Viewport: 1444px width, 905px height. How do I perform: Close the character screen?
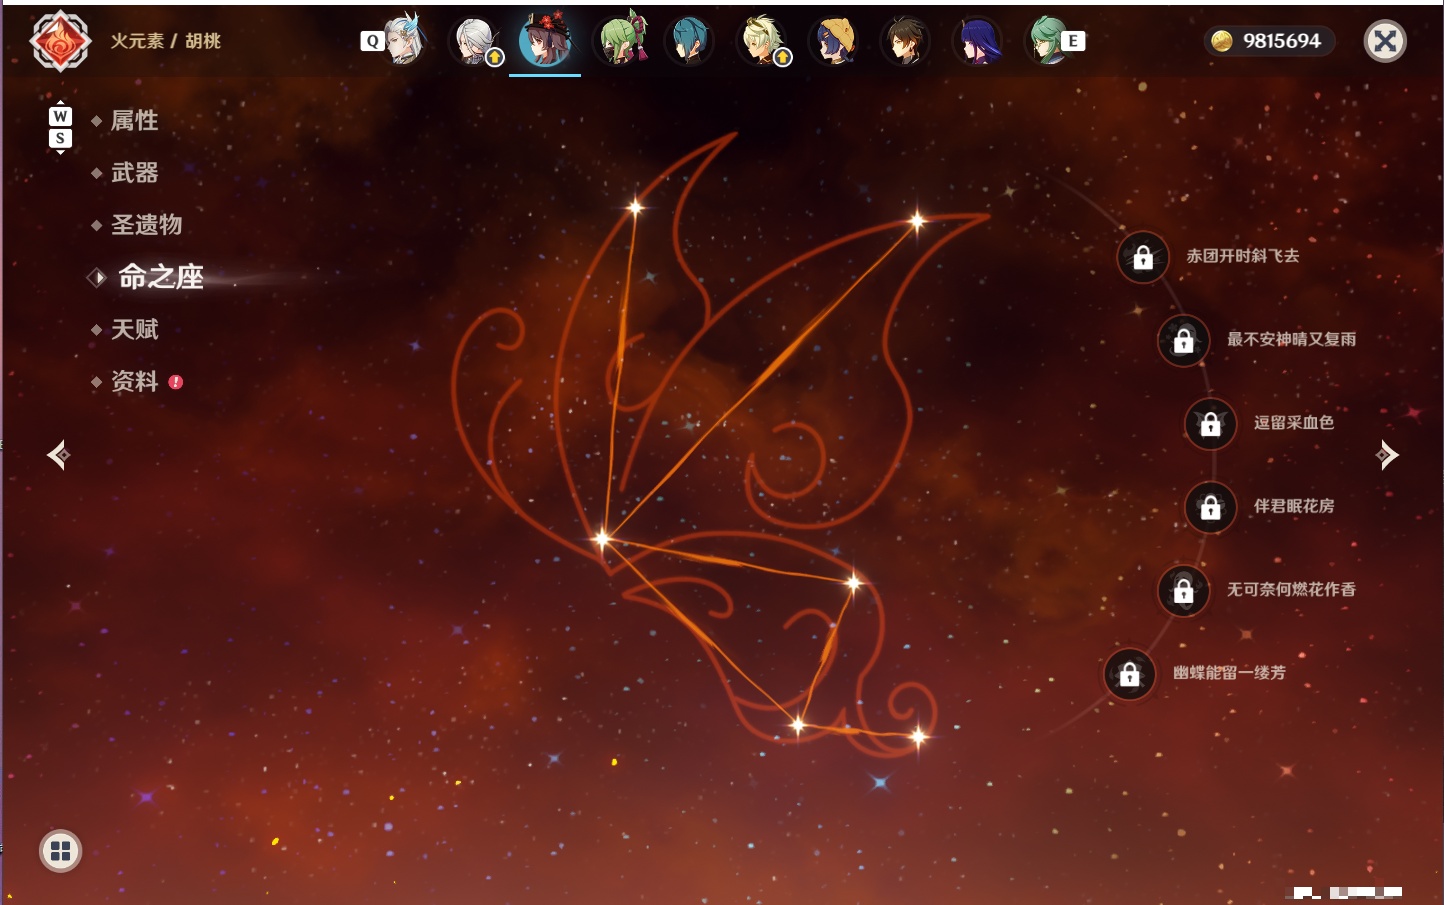1385,41
